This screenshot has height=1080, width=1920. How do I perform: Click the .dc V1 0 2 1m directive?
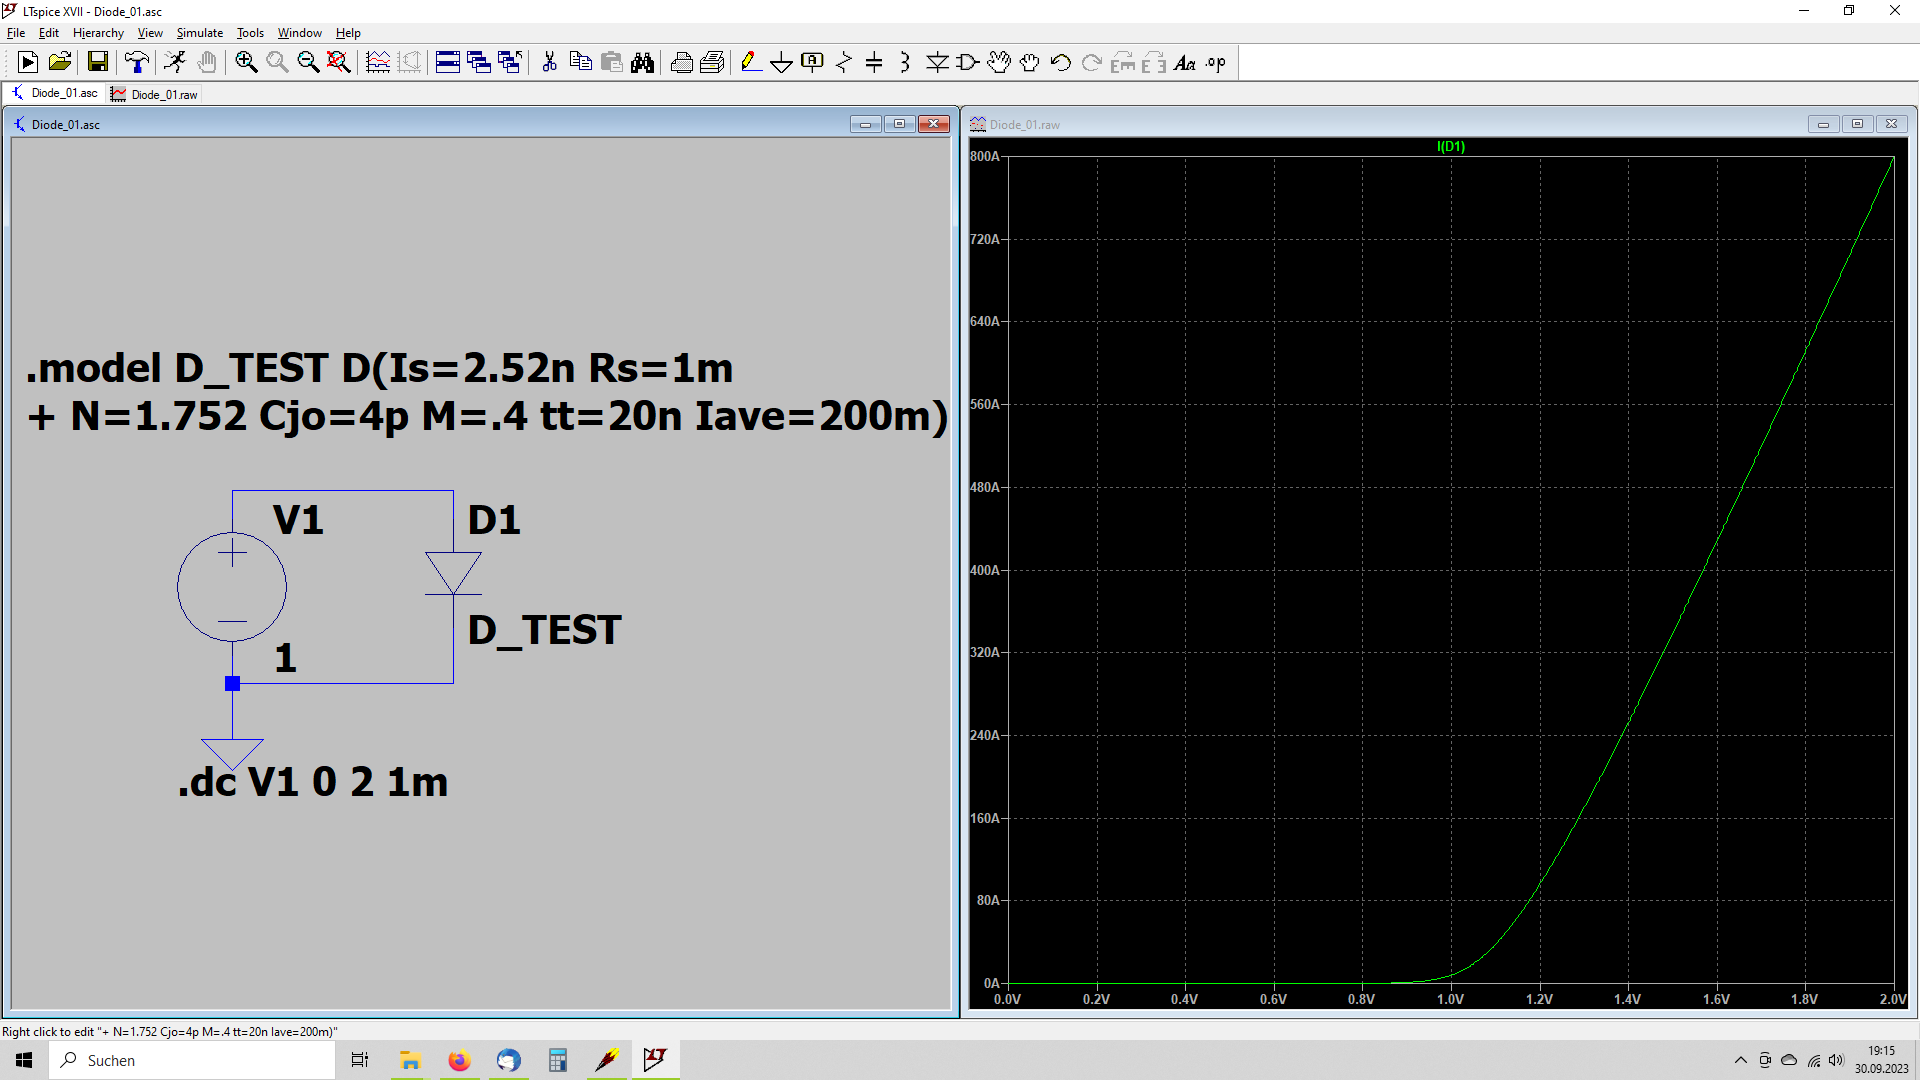point(313,782)
